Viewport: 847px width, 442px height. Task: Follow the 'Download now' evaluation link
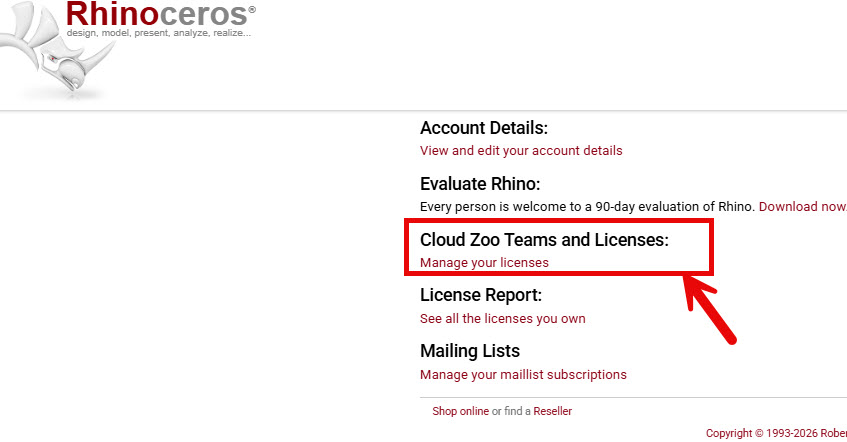click(x=802, y=206)
